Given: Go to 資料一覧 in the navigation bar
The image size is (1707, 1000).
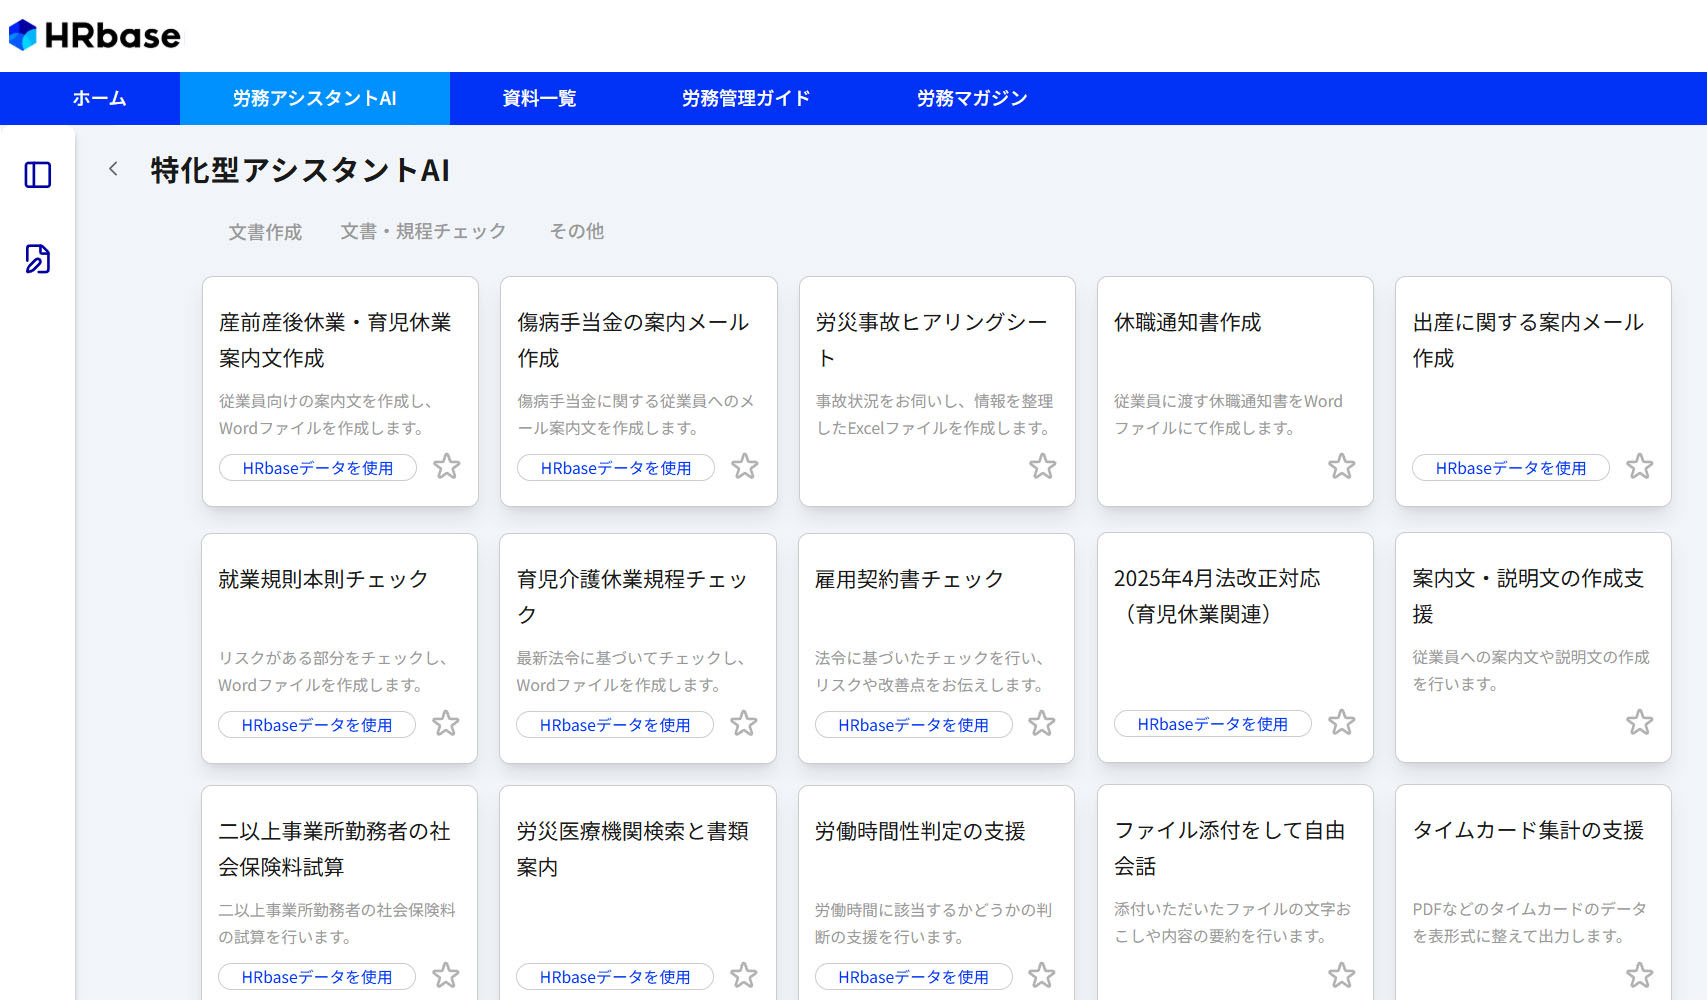Looking at the screenshot, I should point(539,98).
